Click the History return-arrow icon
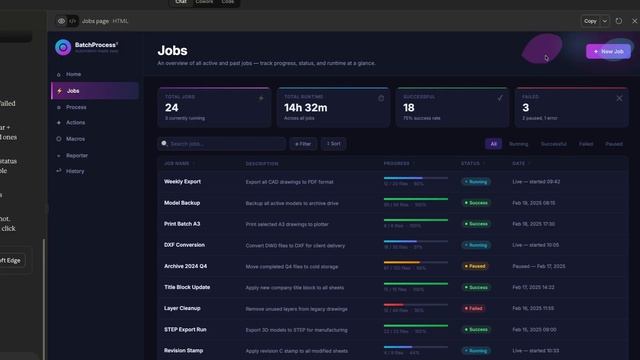Viewport: 640px width, 360px height. [x=59, y=171]
